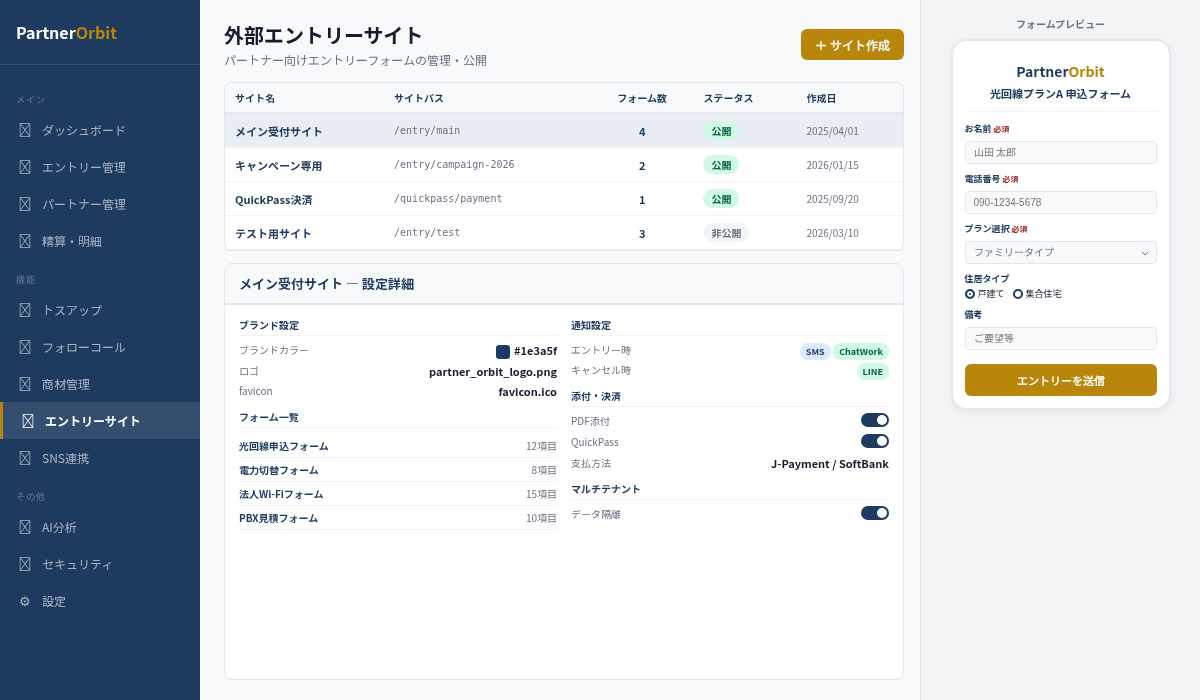Screen dimensions: 1200x700
Task: Click the 精算・明細 sidebar icon
Action: click(25, 241)
